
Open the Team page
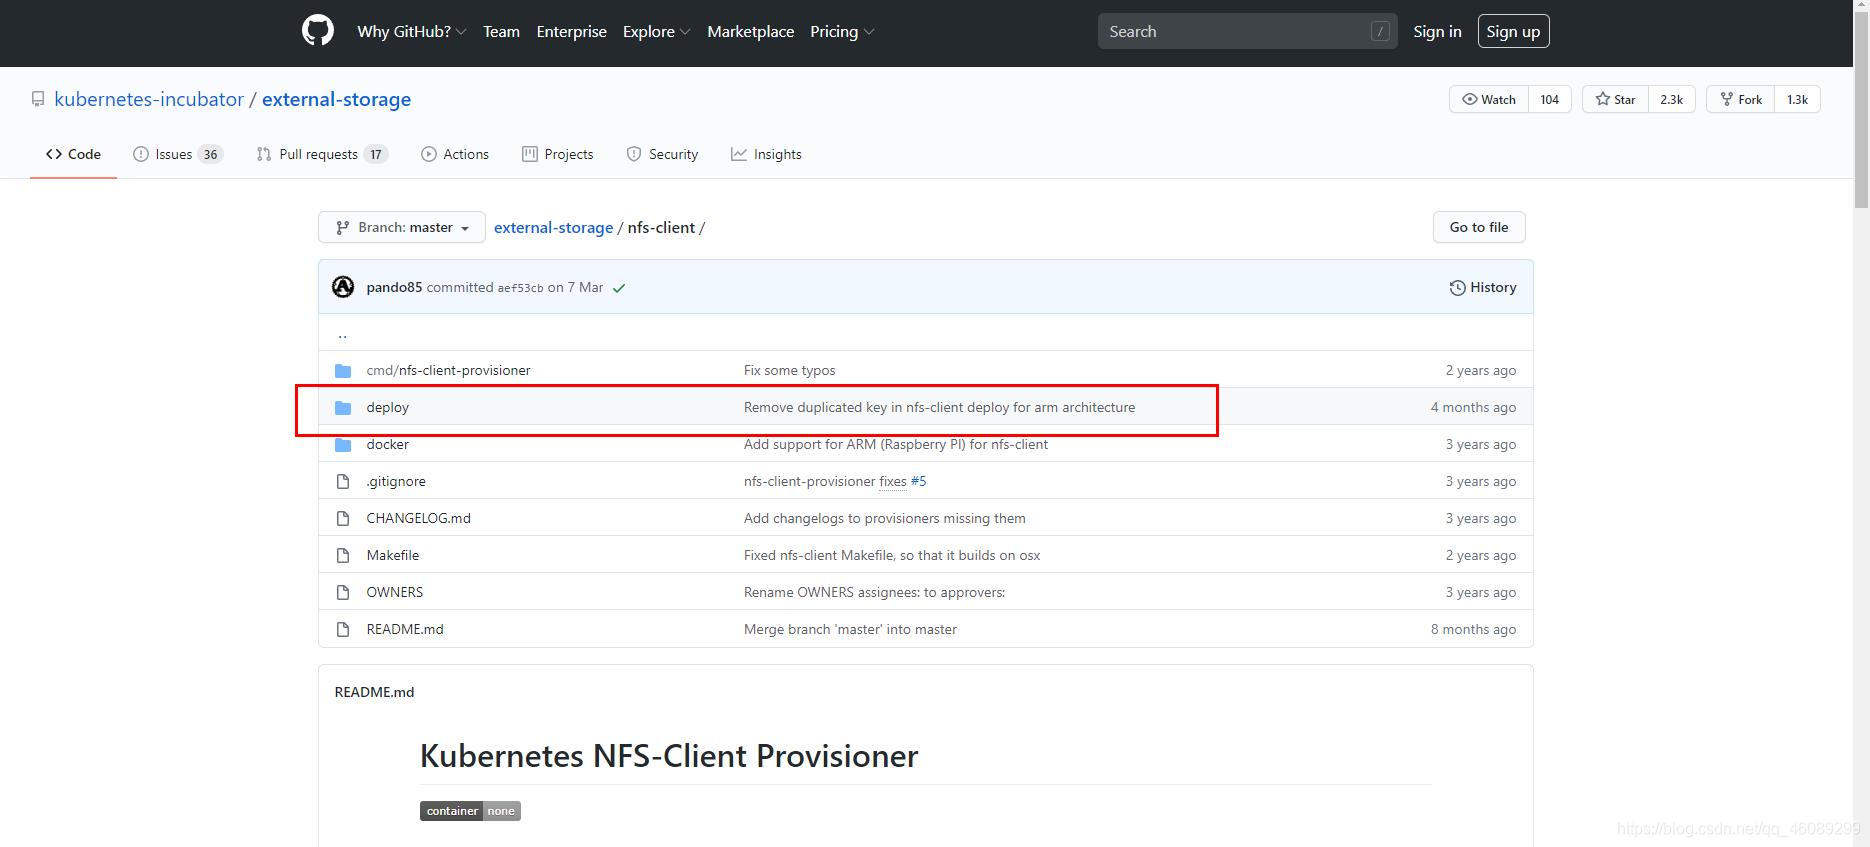click(501, 31)
